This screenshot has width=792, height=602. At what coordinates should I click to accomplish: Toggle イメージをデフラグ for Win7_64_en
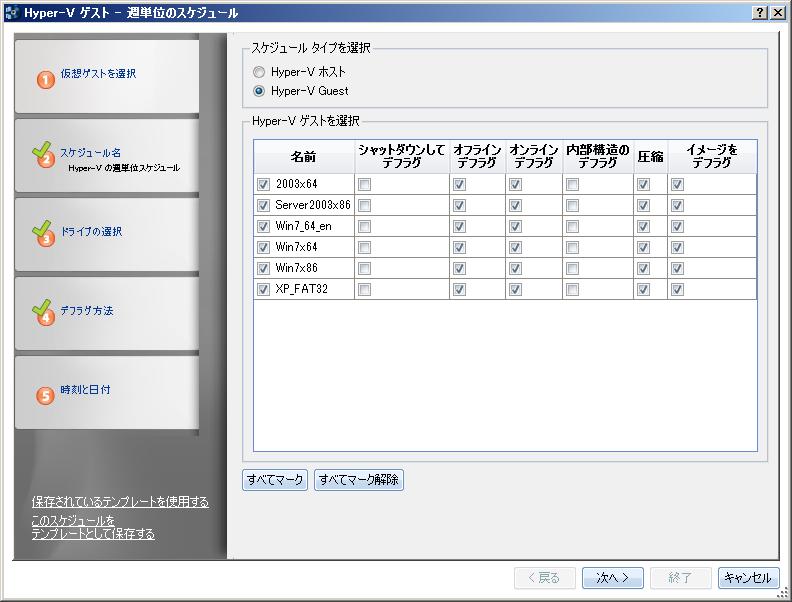[677, 226]
